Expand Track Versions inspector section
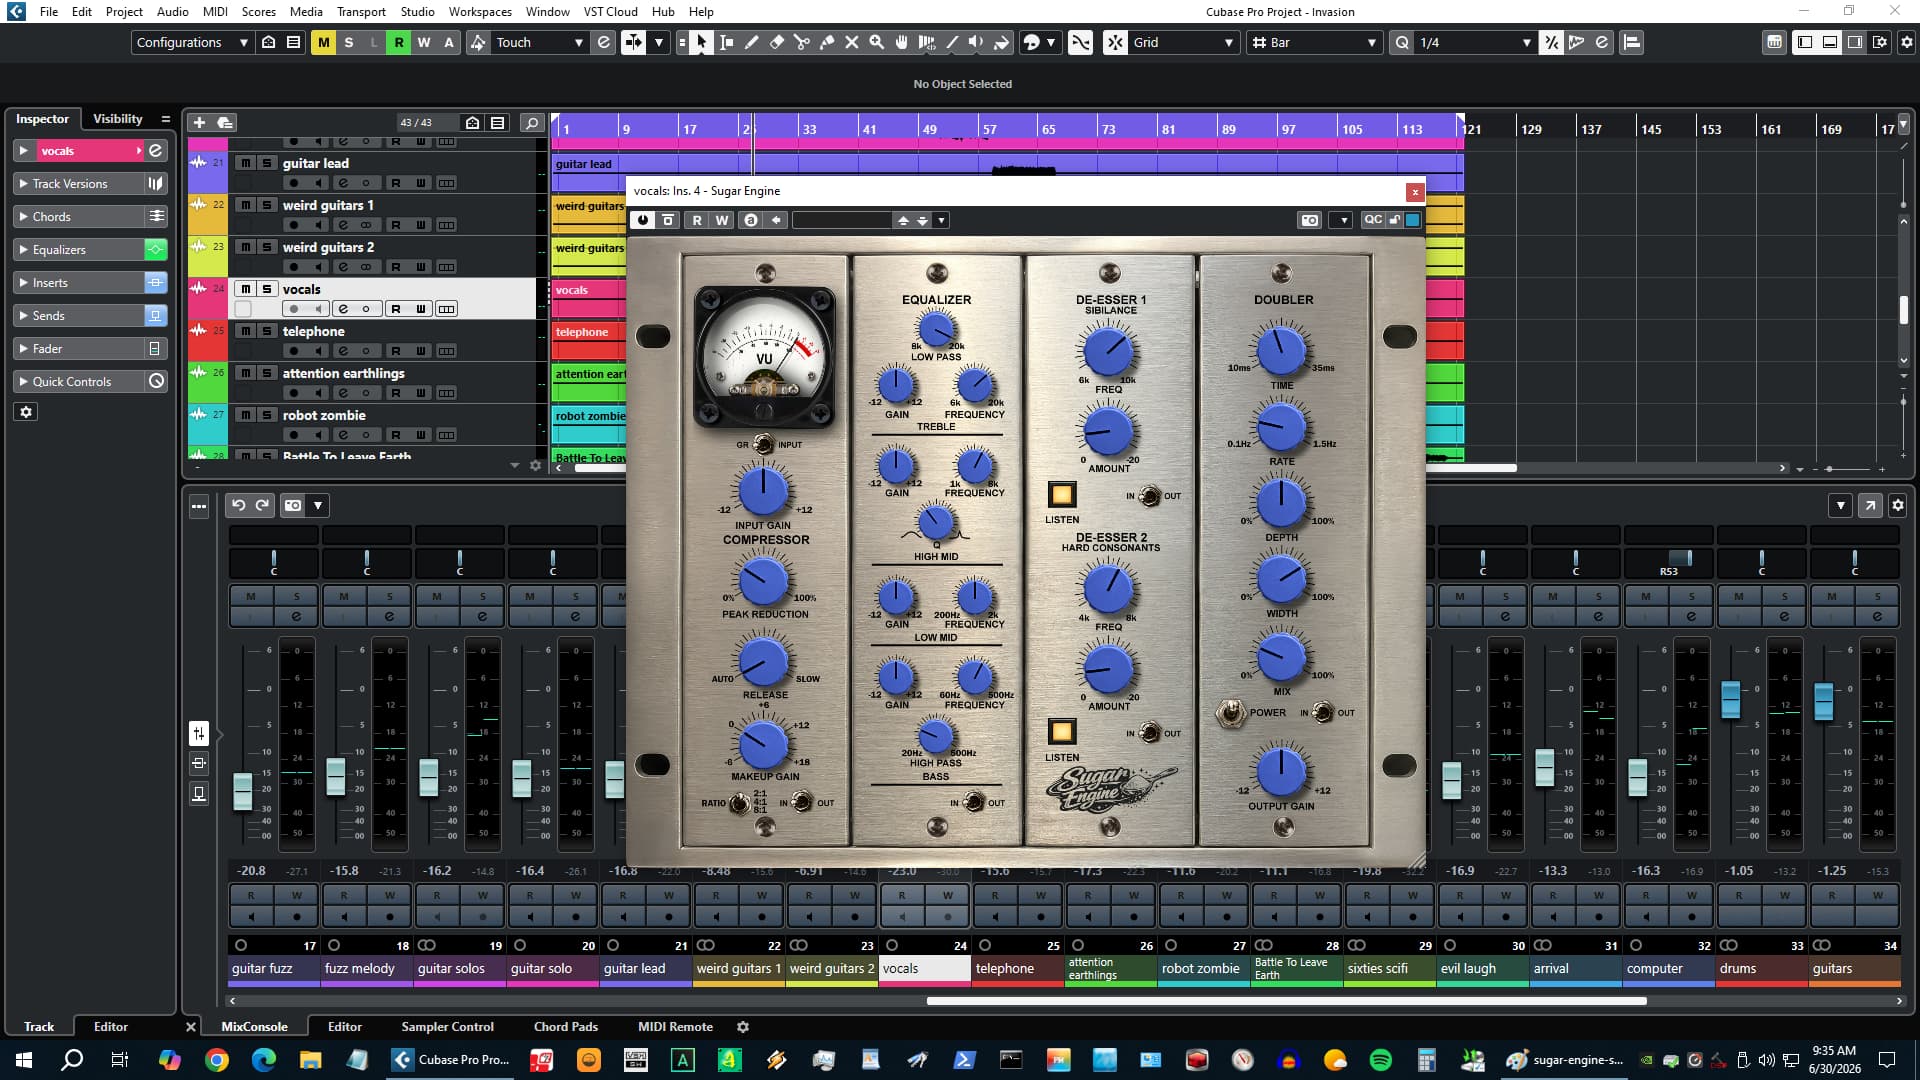This screenshot has width=1920, height=1080. (78, 183)
